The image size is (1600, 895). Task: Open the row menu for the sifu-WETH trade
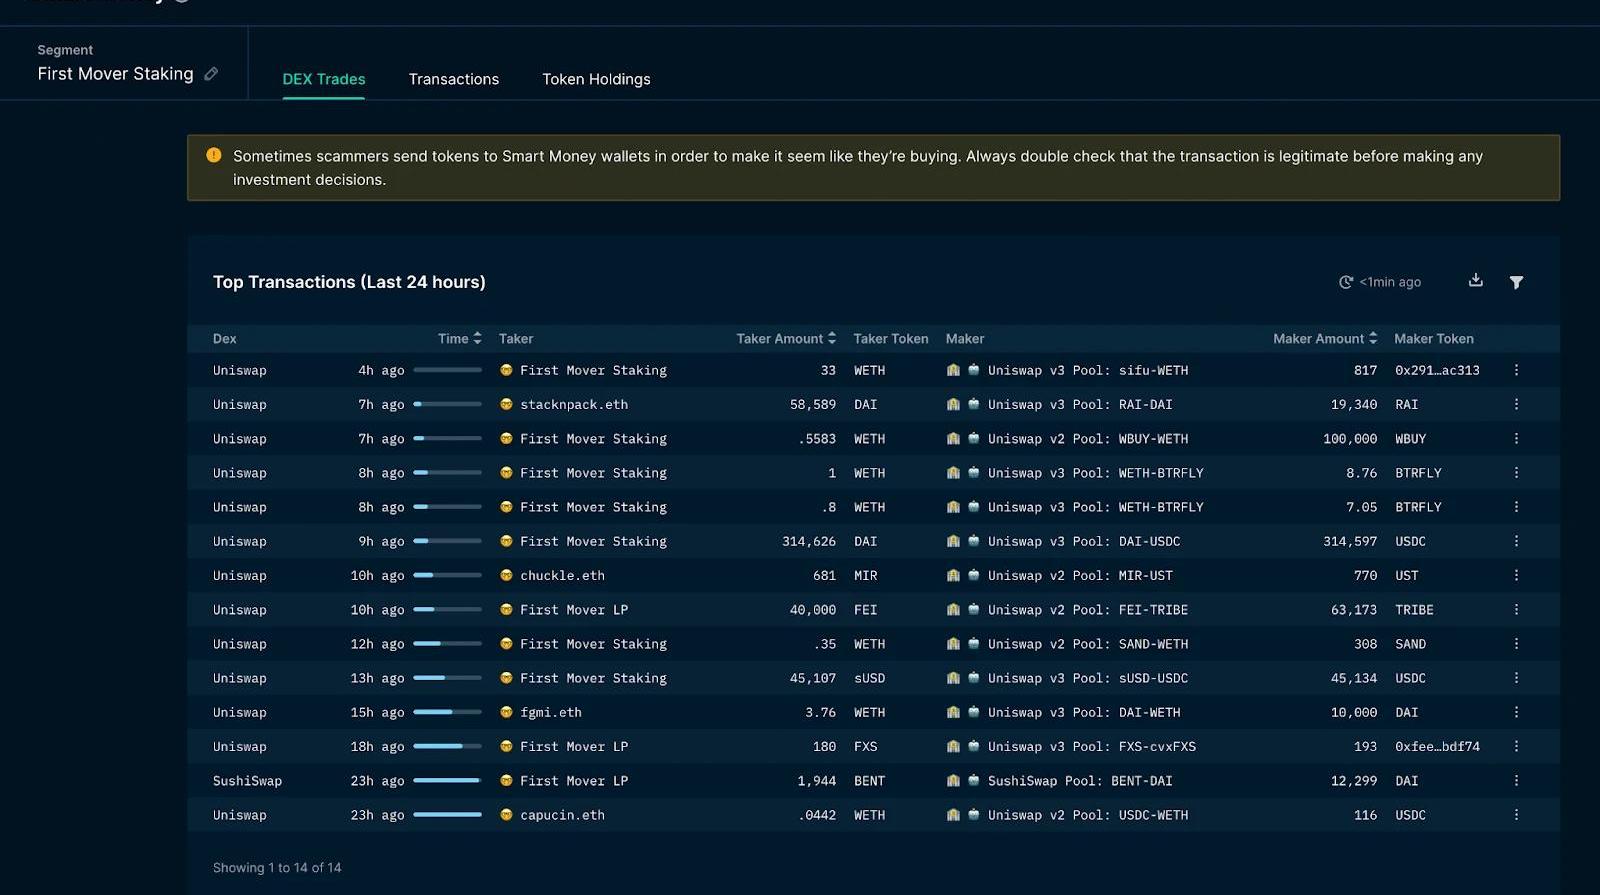(1516, 370)
